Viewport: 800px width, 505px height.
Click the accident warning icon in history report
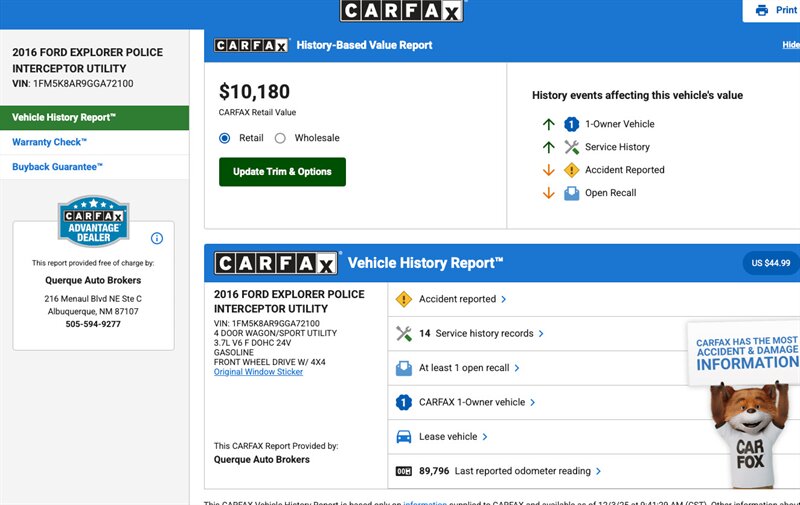tap(404, 299)
